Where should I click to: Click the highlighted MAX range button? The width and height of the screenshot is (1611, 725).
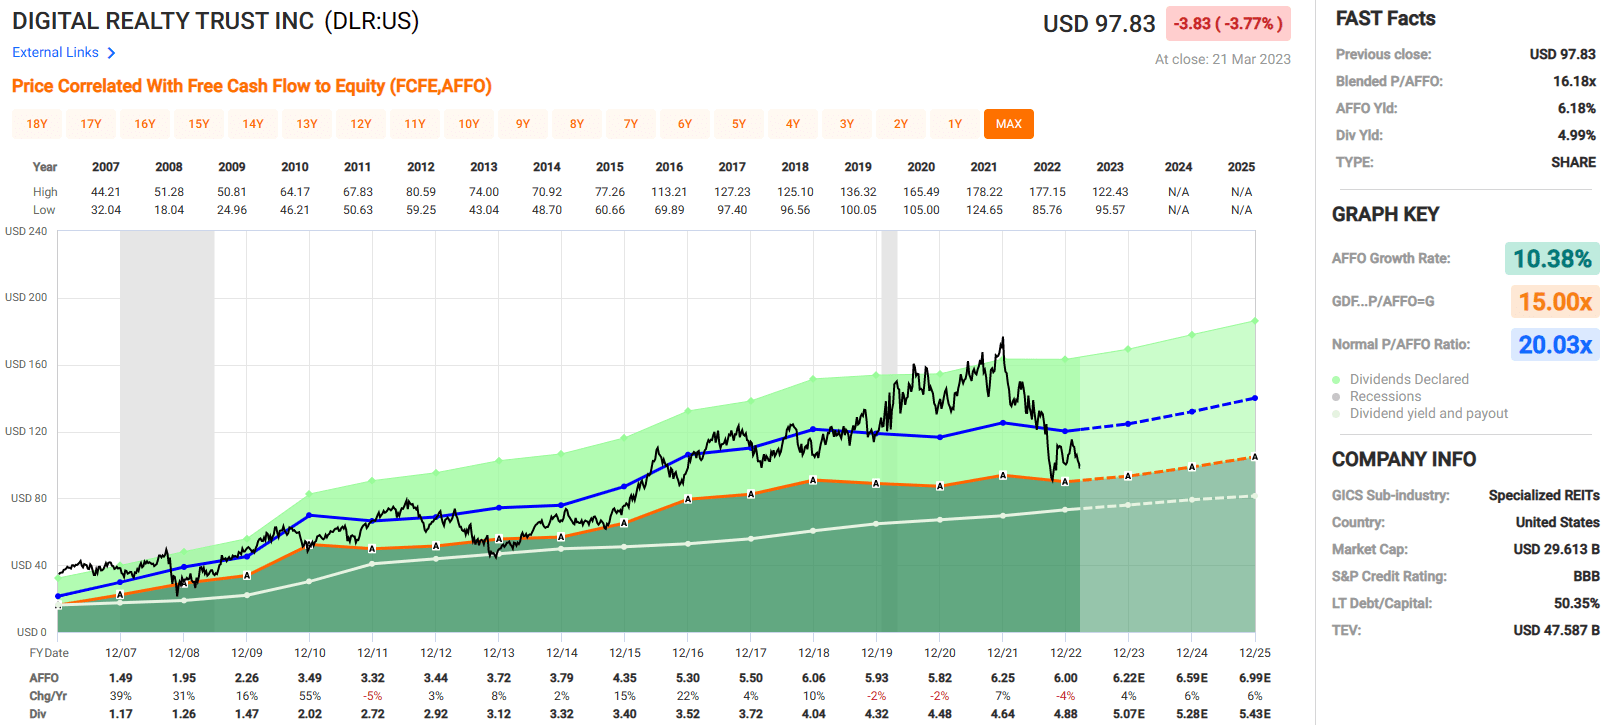(1009, 124)
